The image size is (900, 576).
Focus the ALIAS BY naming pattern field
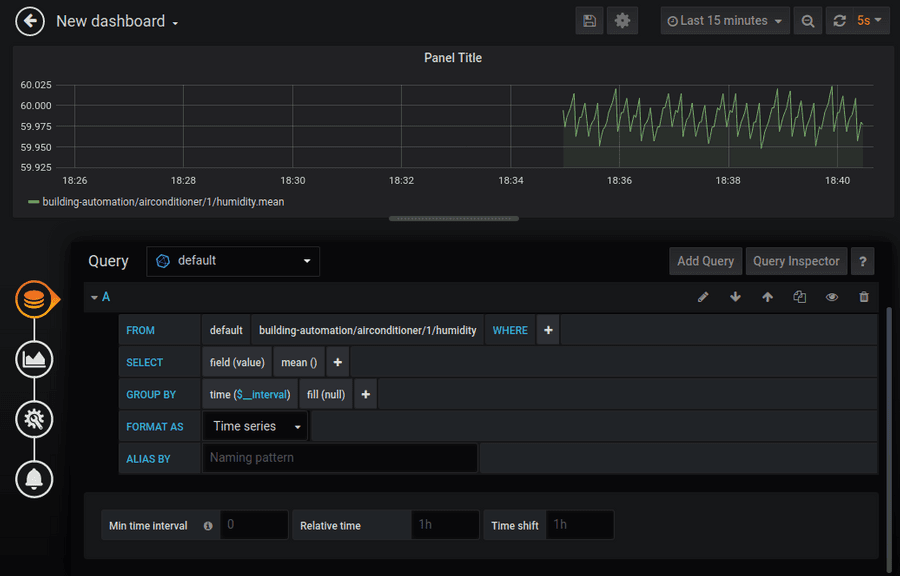340,458
